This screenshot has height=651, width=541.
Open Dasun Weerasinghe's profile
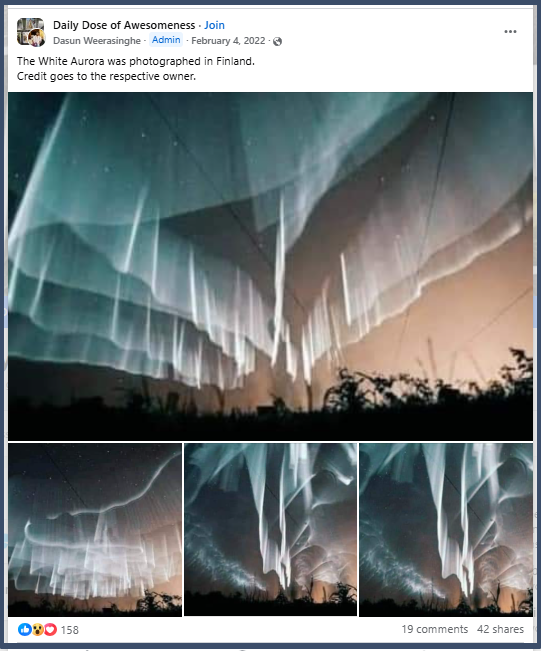pos(97,41)
